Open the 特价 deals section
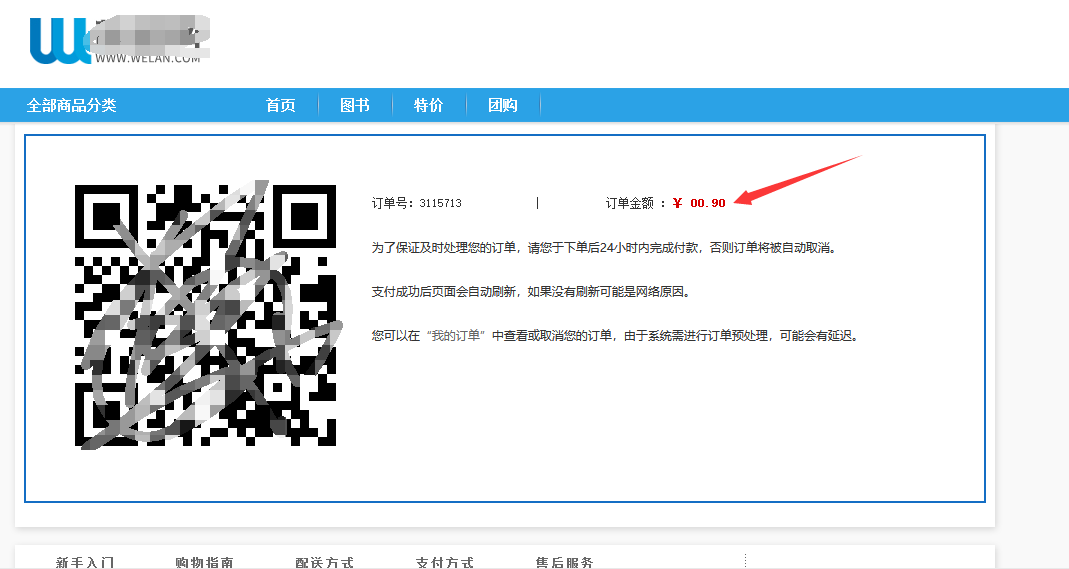The width and height of the screenshot is (1069, 569). [x=428, y=105]
